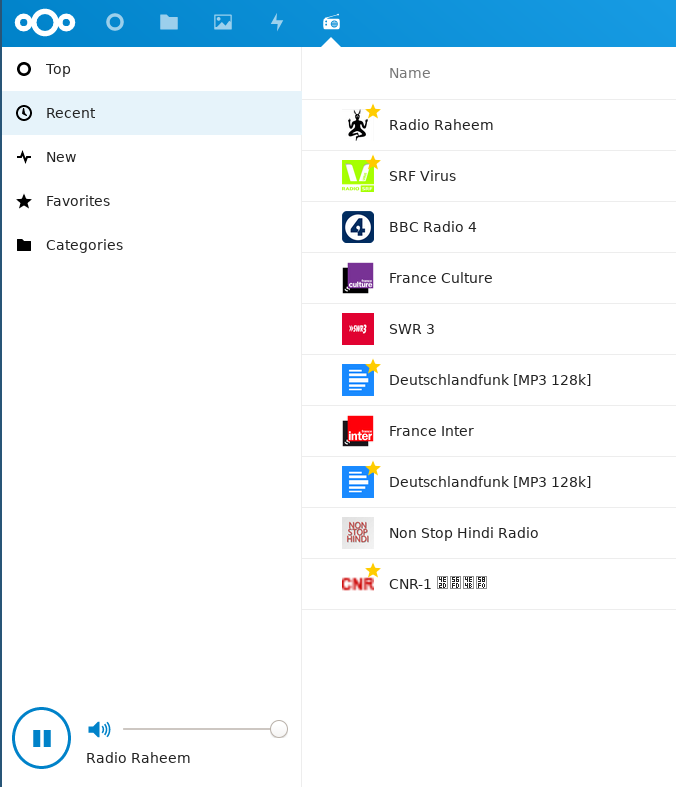Play the Radio Raheem station
The width and height of the screenshot is (676, 787).
[x=441, y=125]
